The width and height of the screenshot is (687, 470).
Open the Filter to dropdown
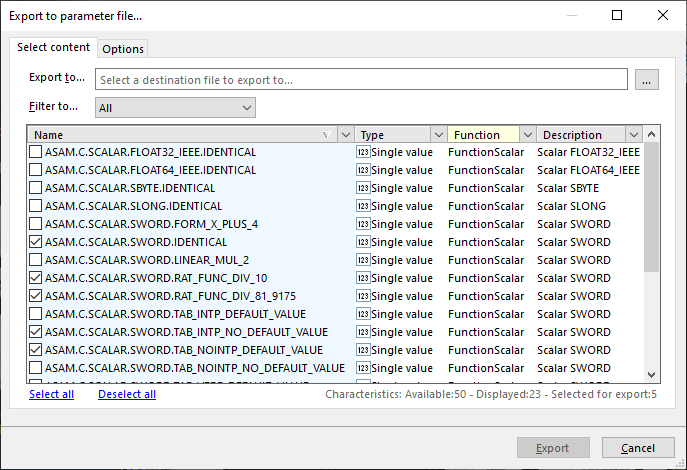pyautogui.click(x=175, y=107)
